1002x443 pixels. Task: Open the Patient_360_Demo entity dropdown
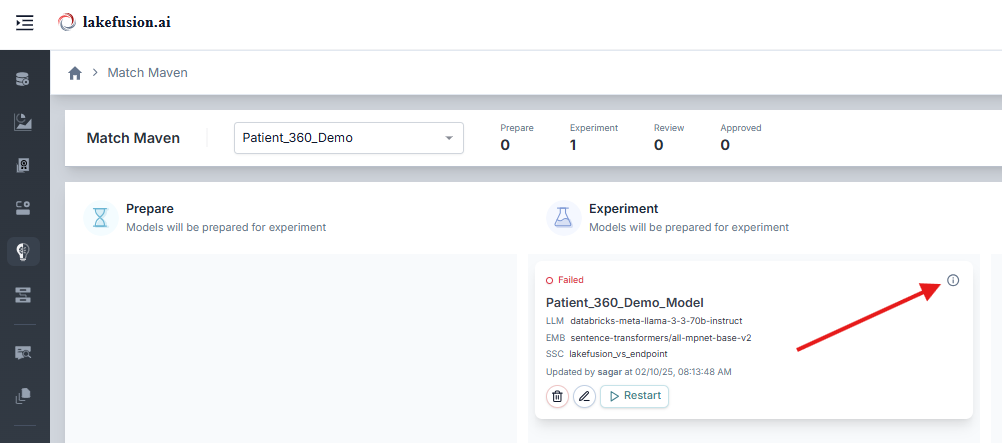349,137
